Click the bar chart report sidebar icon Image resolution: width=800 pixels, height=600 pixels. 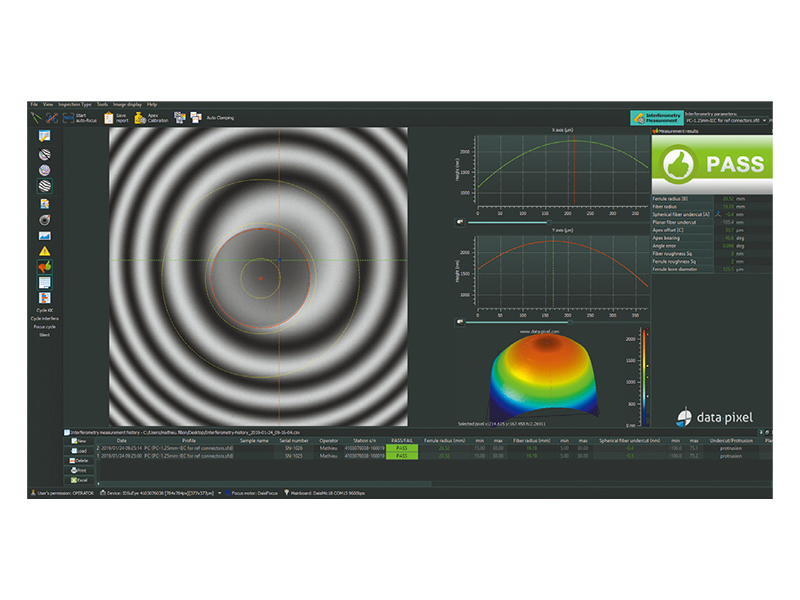pos(44,298)
